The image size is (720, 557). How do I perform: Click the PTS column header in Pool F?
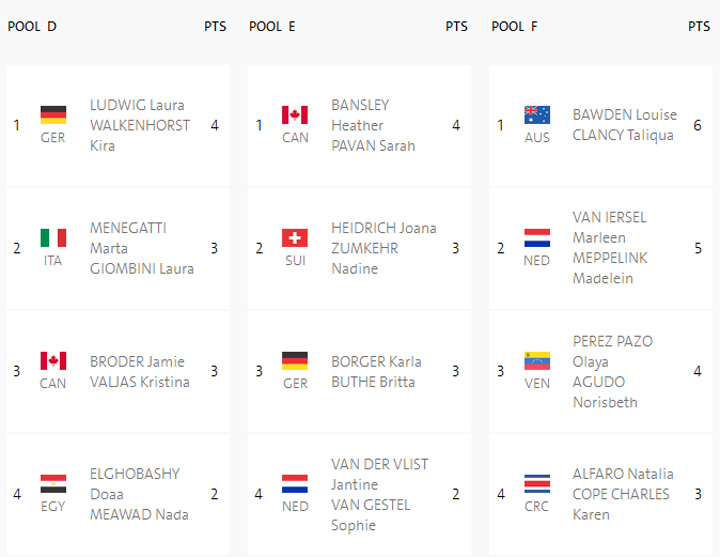point(699,27)
